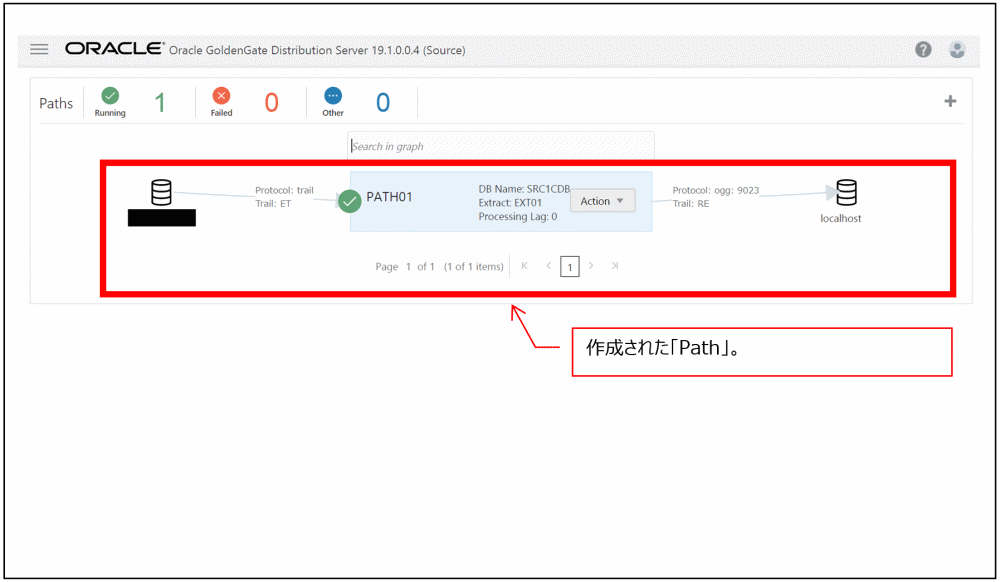This screenshot has width=1000, height=582.
Task: Open the hamburger navigation menu
Action: [x=39, y=49]
